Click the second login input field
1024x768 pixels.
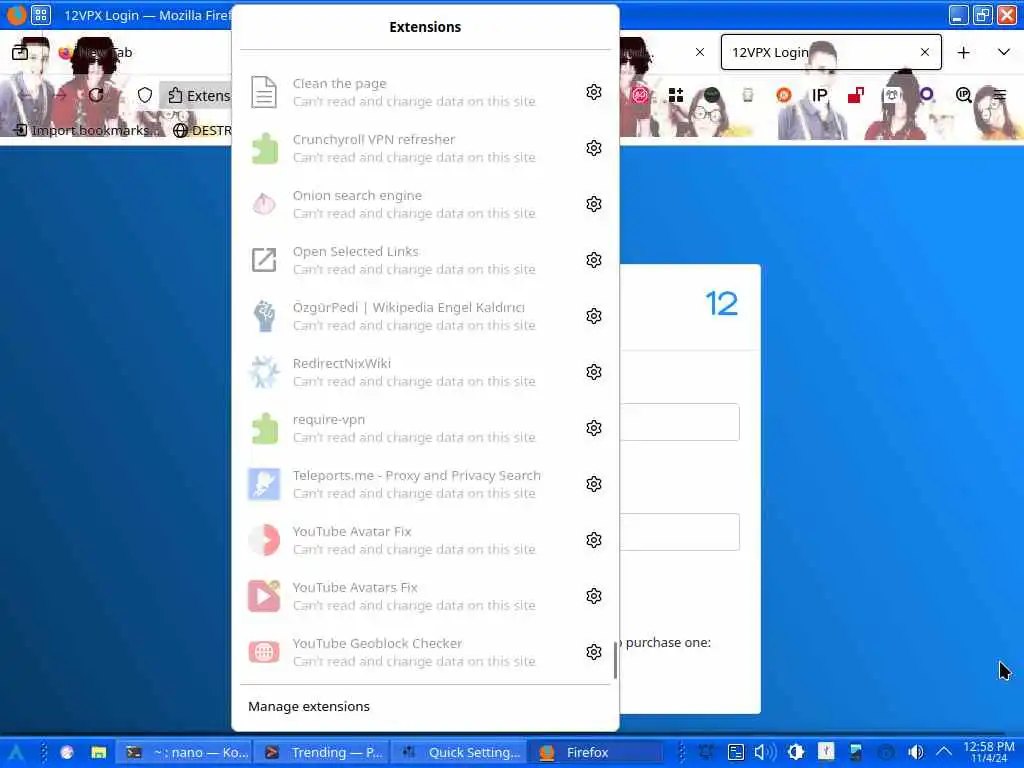click(679, 532)
